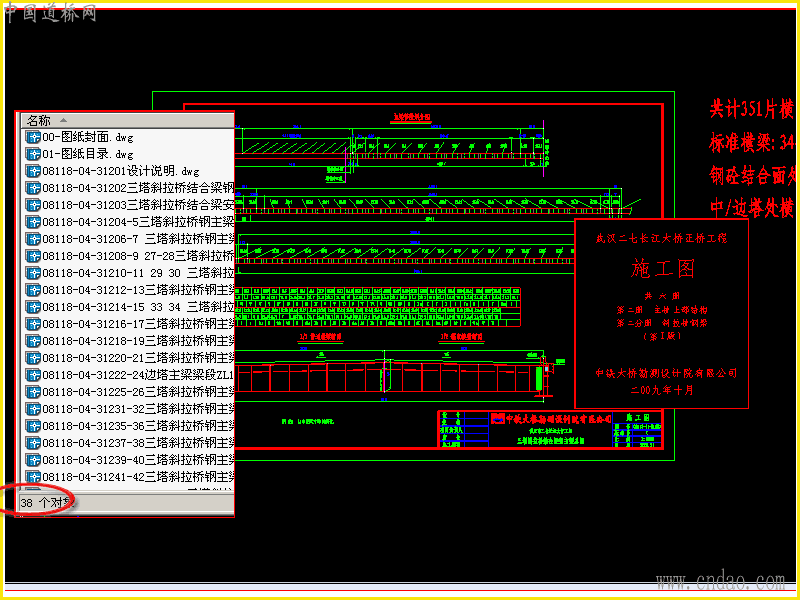
Task: Click the file icon for 08118-04-31222-24
Action: [33, 375]
